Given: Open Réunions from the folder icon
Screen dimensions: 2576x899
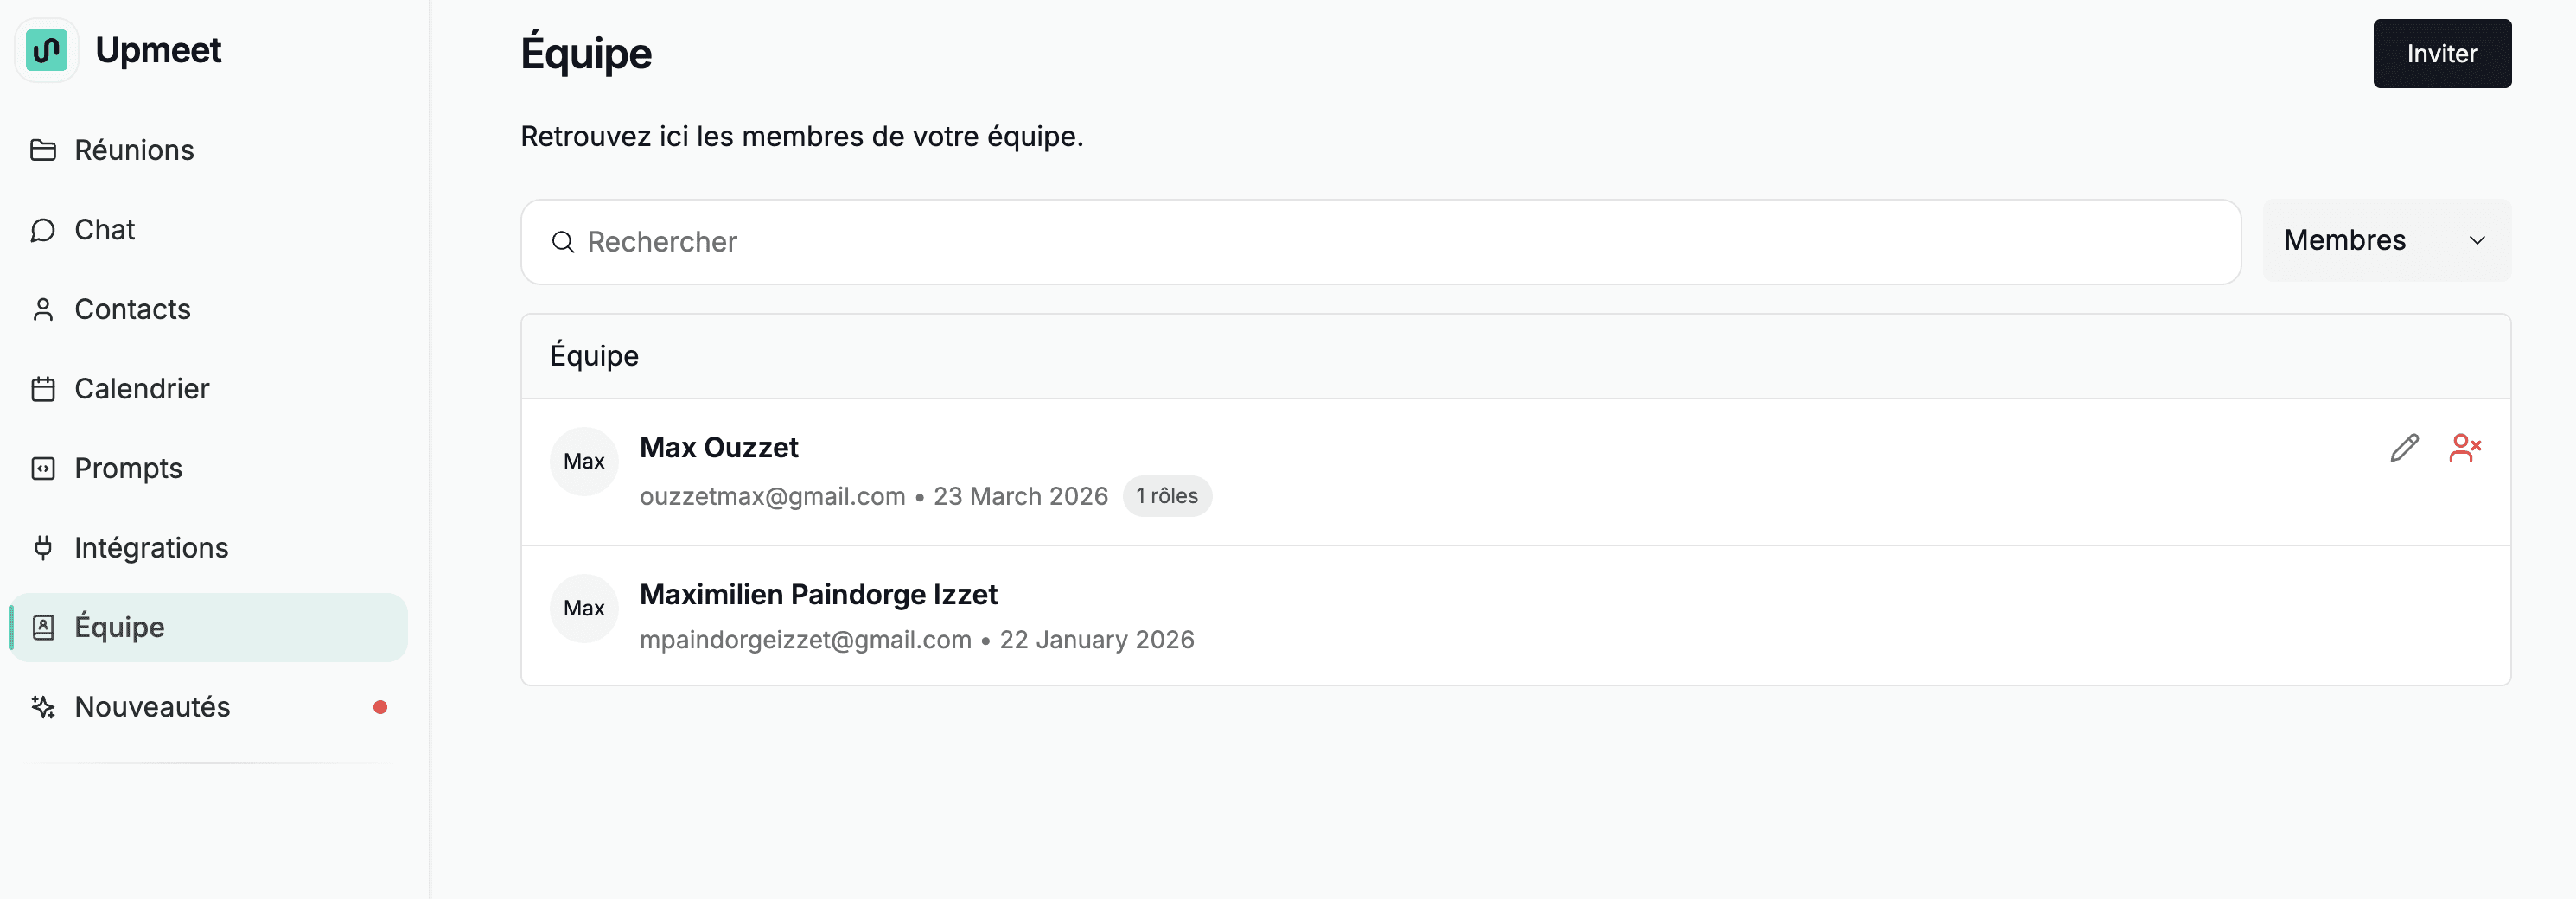Looking at the screenshot, I should point(43,150).
